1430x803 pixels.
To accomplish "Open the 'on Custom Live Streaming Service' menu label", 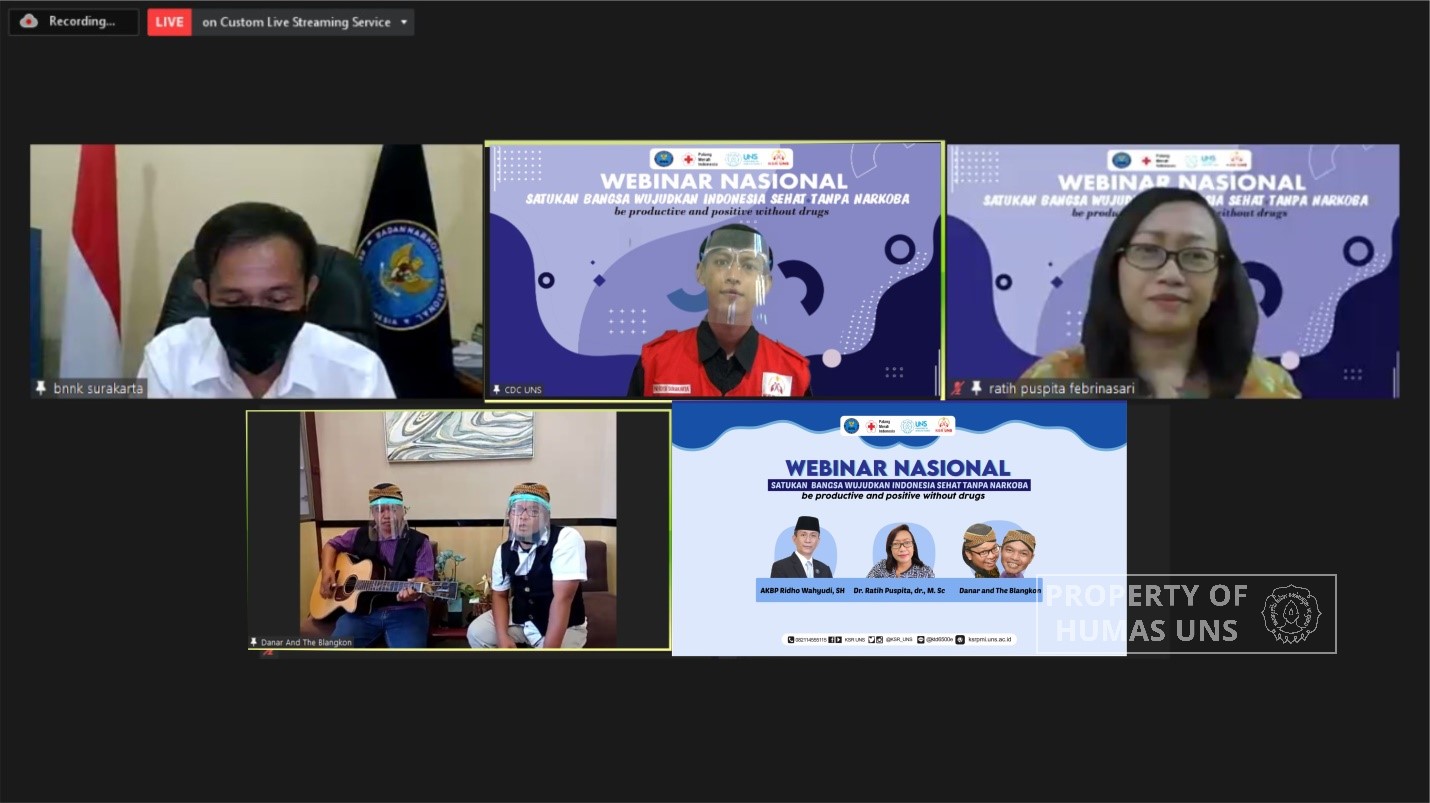I will coord(296,22).
